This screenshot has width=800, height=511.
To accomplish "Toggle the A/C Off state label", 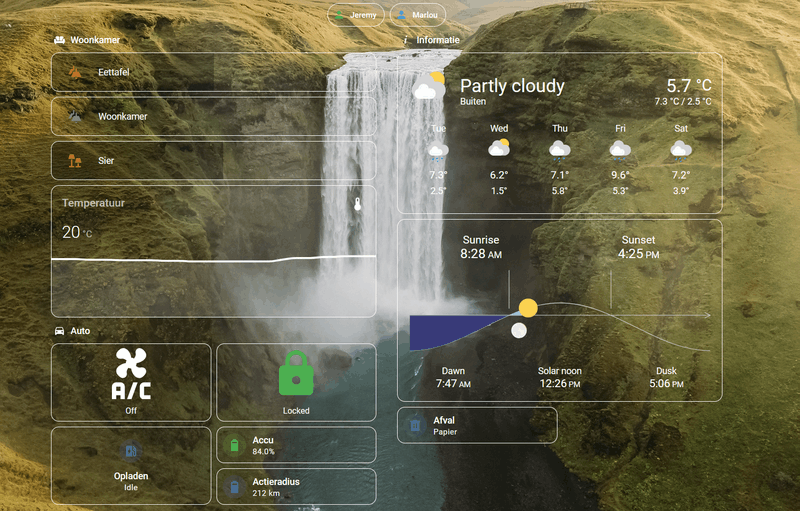I will pyautogui.click(x=131, y=411).
